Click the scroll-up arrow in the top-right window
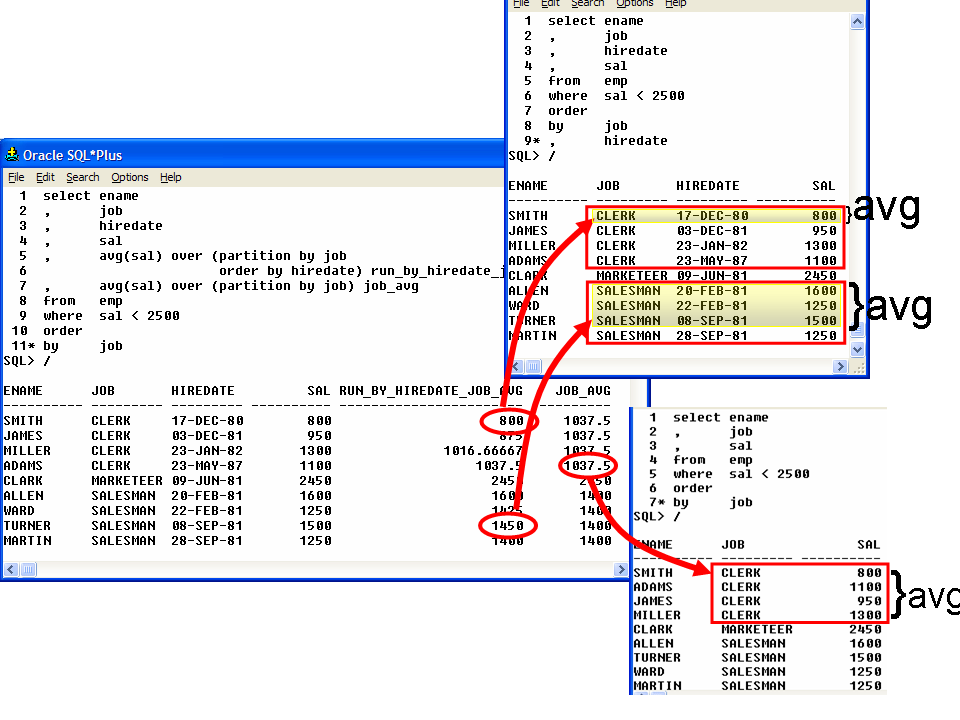 tap(858, 20)
